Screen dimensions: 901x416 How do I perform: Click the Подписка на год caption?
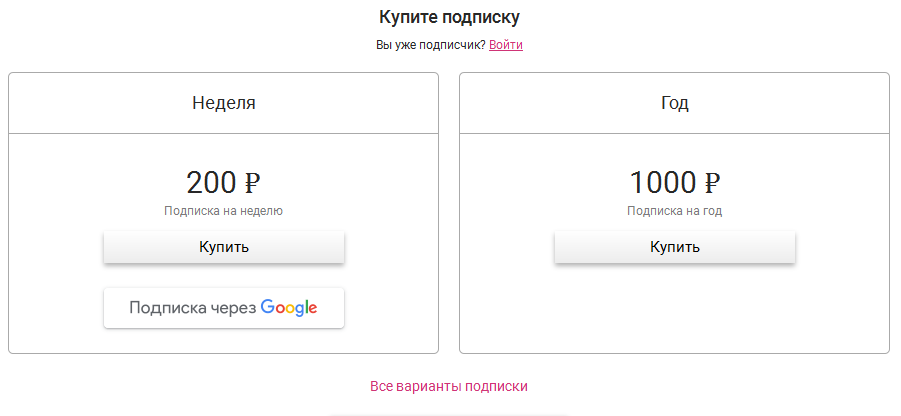[675, 211]
